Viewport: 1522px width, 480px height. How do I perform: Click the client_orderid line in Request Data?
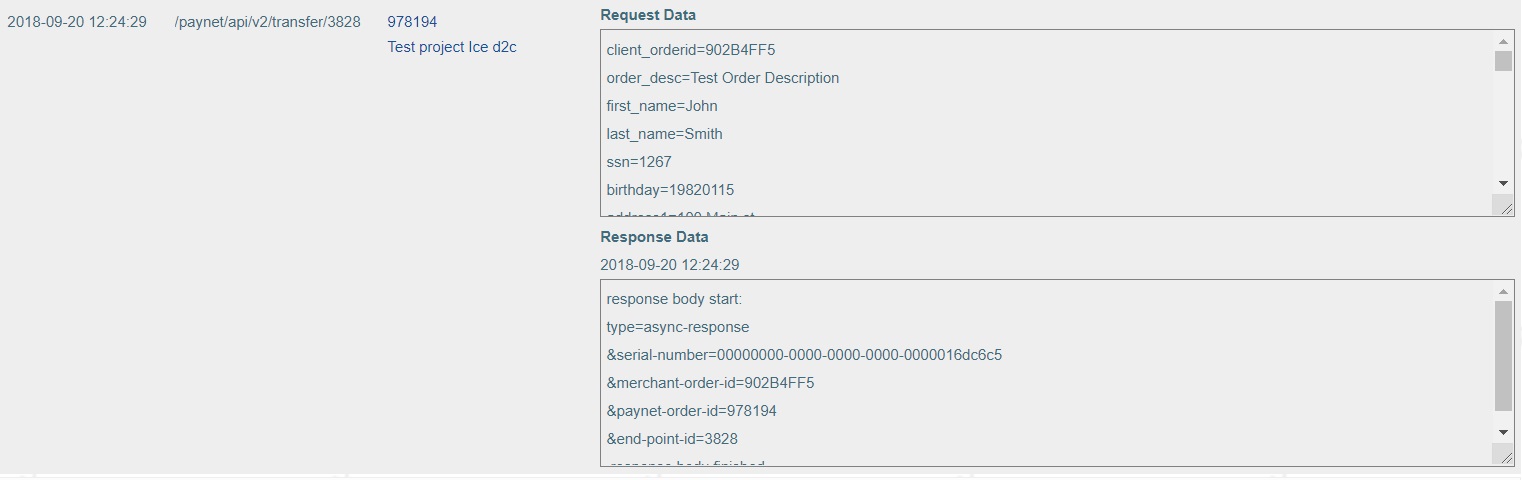pos(690,50)
